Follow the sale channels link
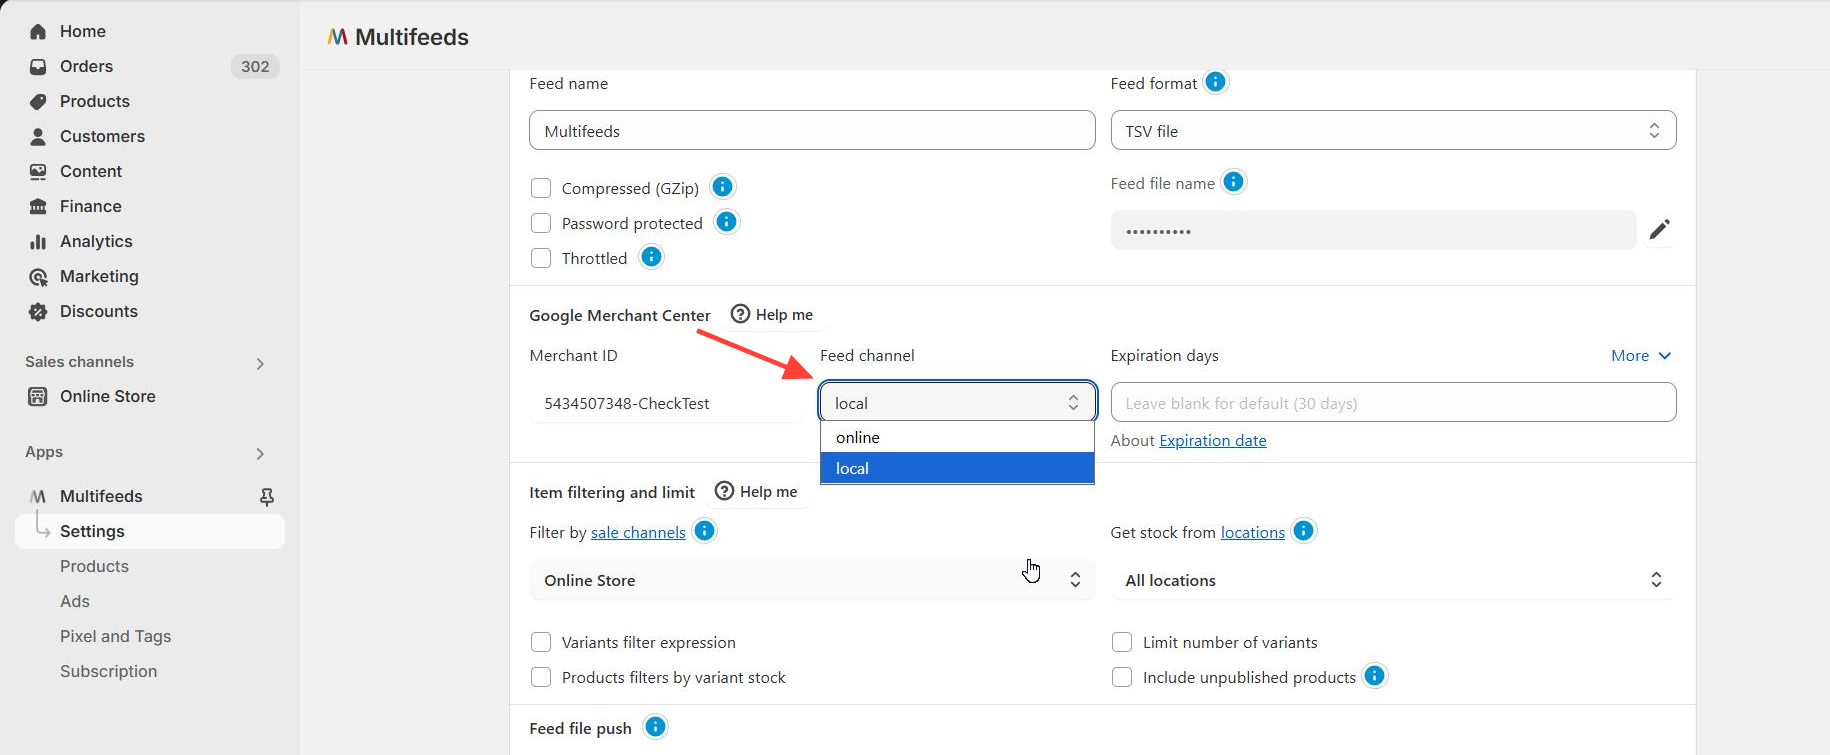 tap(638, 533)
